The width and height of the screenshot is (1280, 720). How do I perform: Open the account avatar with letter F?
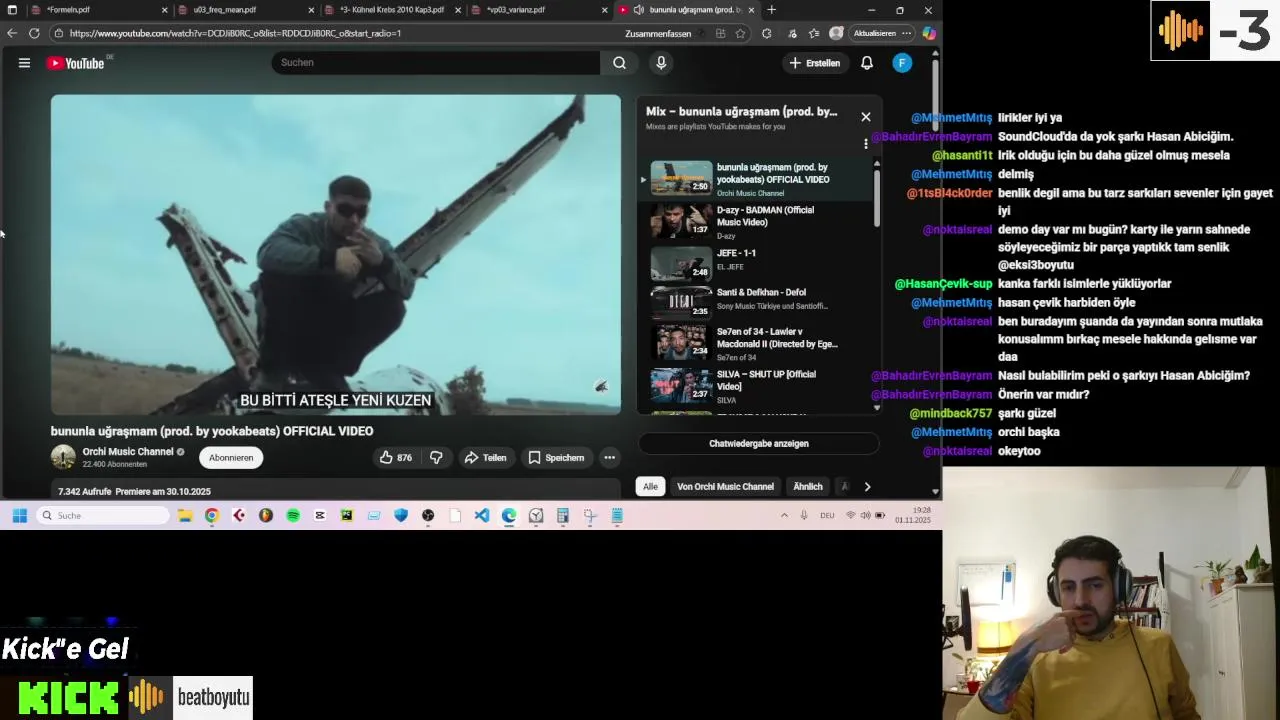(902, 63)
